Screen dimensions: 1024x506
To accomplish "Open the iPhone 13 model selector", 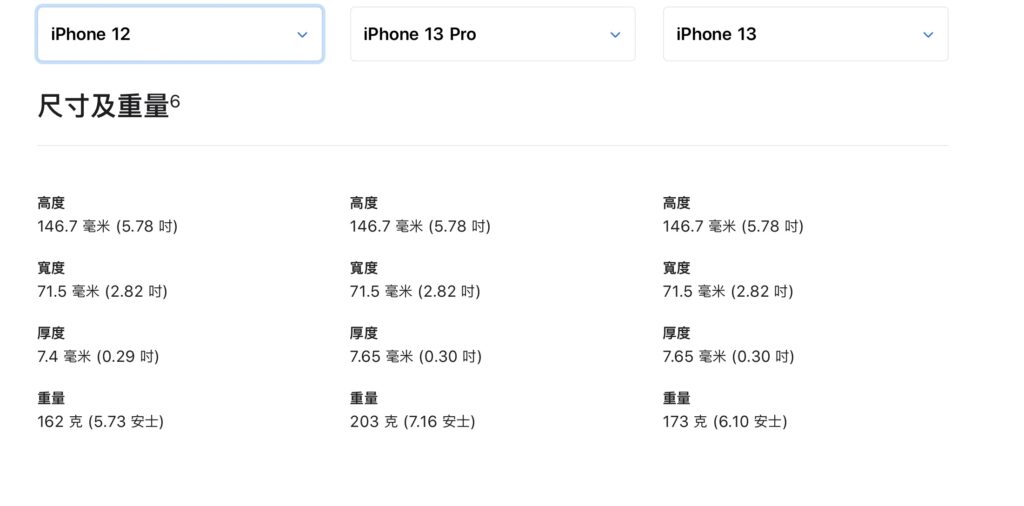I will click(x=805, y=34).
